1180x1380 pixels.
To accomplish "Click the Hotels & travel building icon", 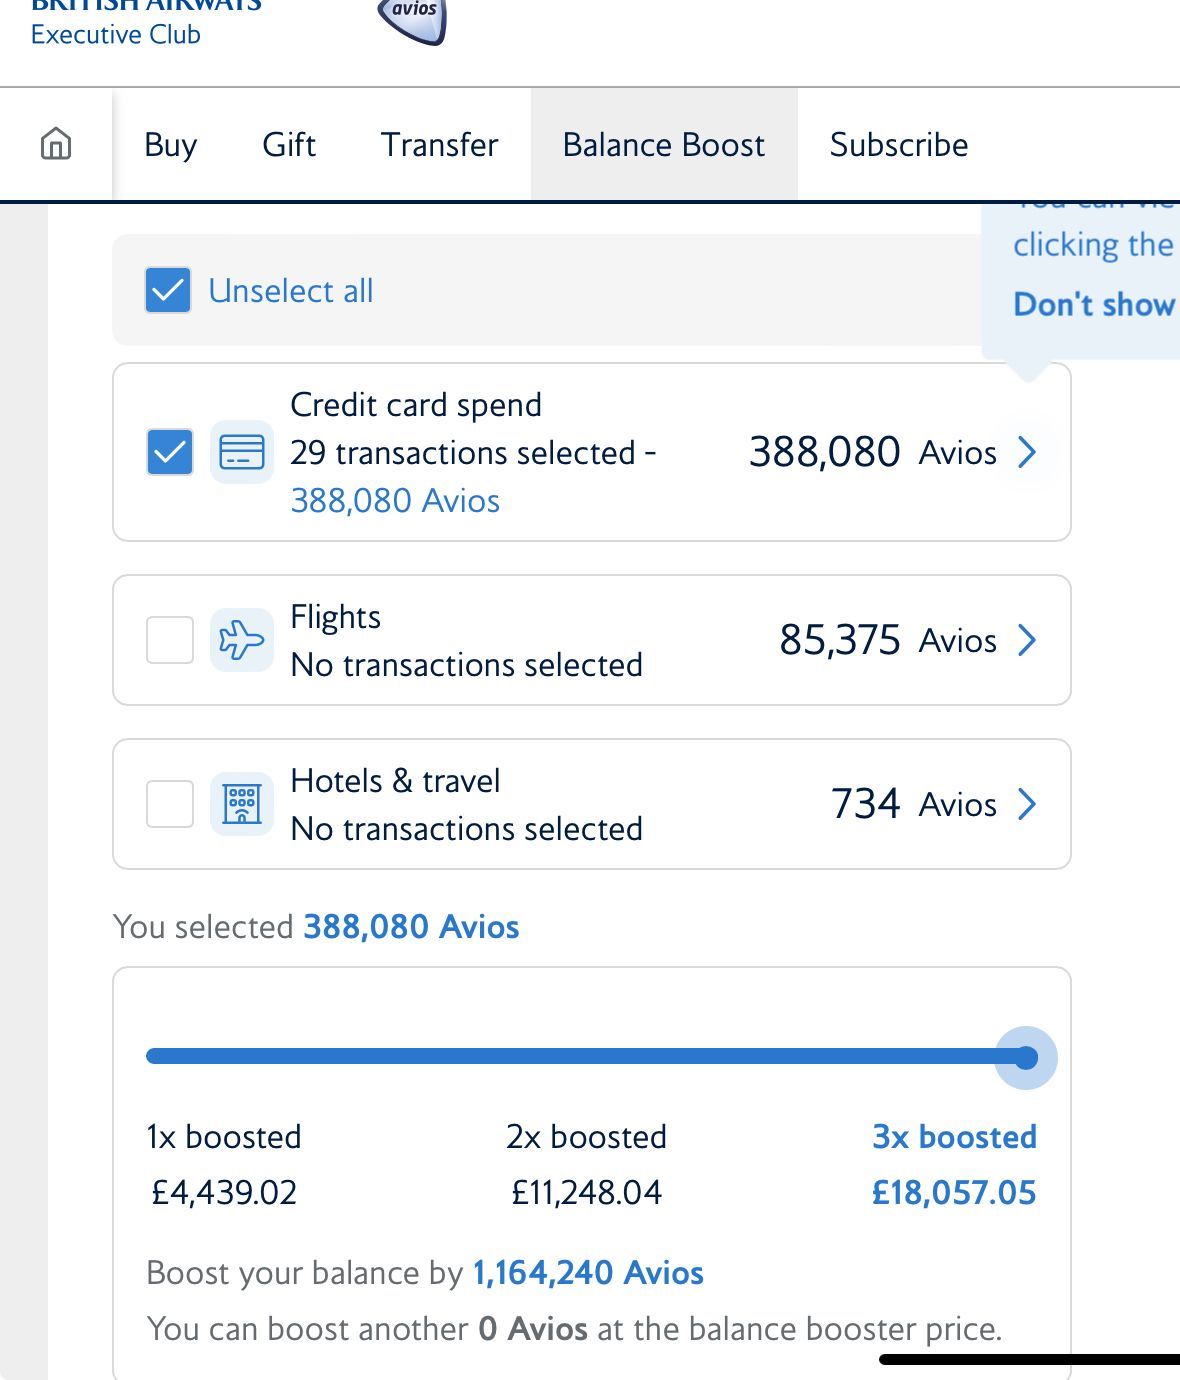I will (242, 804).
